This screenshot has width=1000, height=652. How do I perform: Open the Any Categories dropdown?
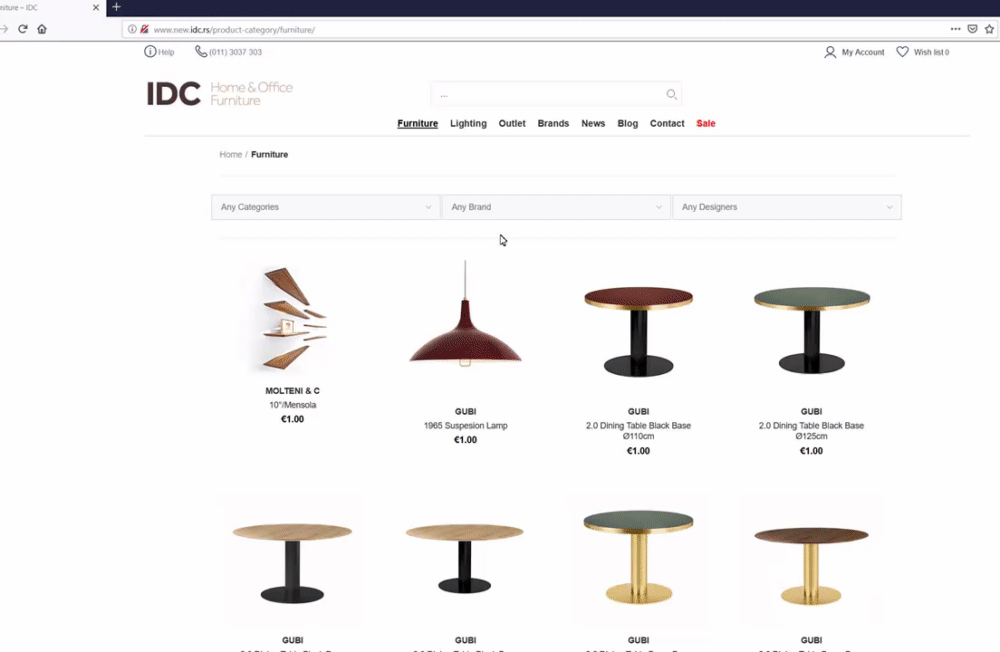[325, 207]
